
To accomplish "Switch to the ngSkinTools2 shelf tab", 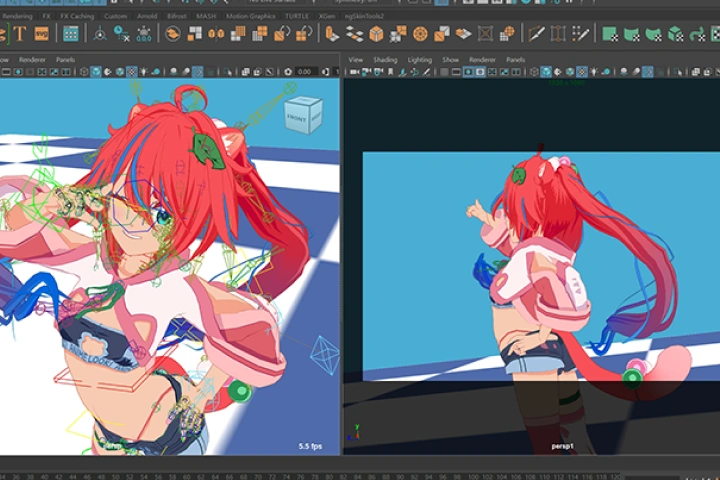I will [x=364, y=16].
